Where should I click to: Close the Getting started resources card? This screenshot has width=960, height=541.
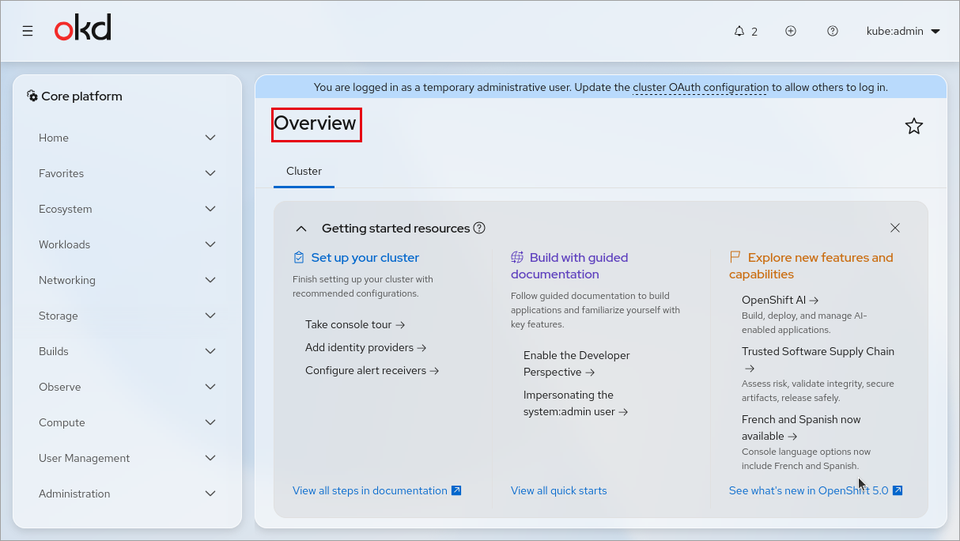click(894, 228)
